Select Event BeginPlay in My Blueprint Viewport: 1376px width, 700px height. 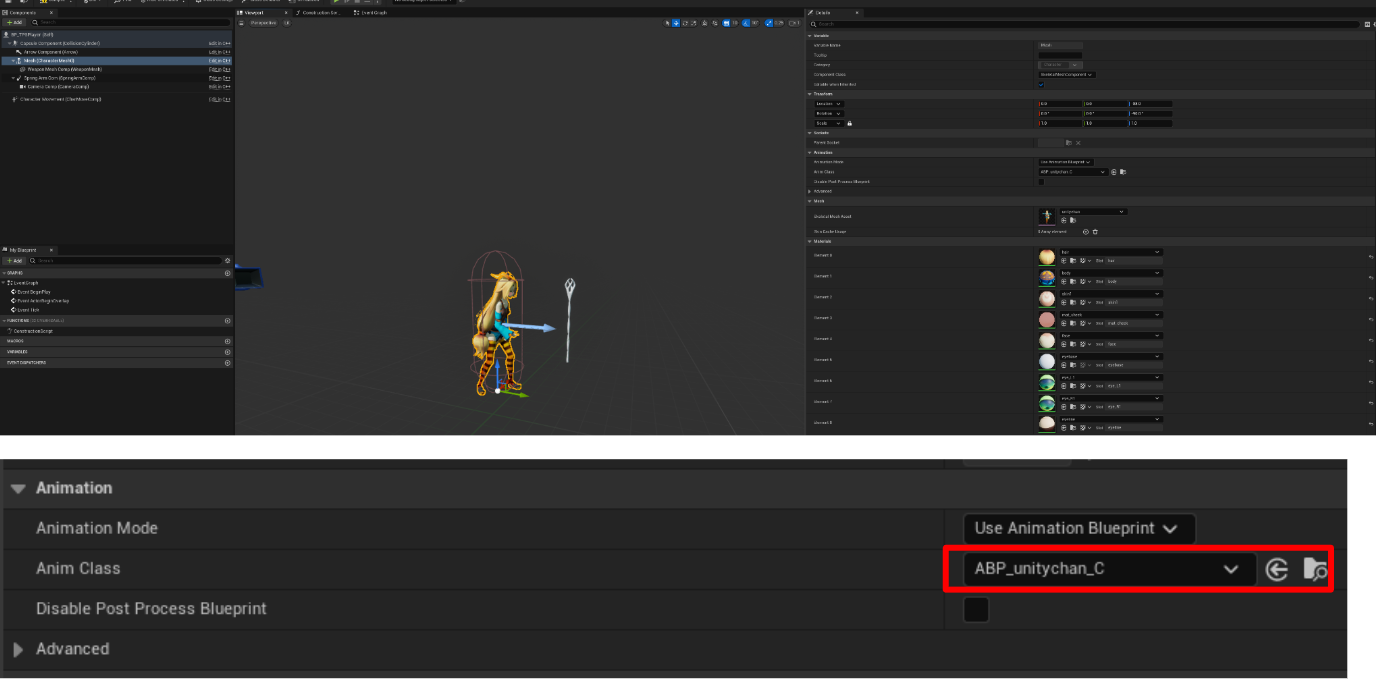tap(34, 292)
